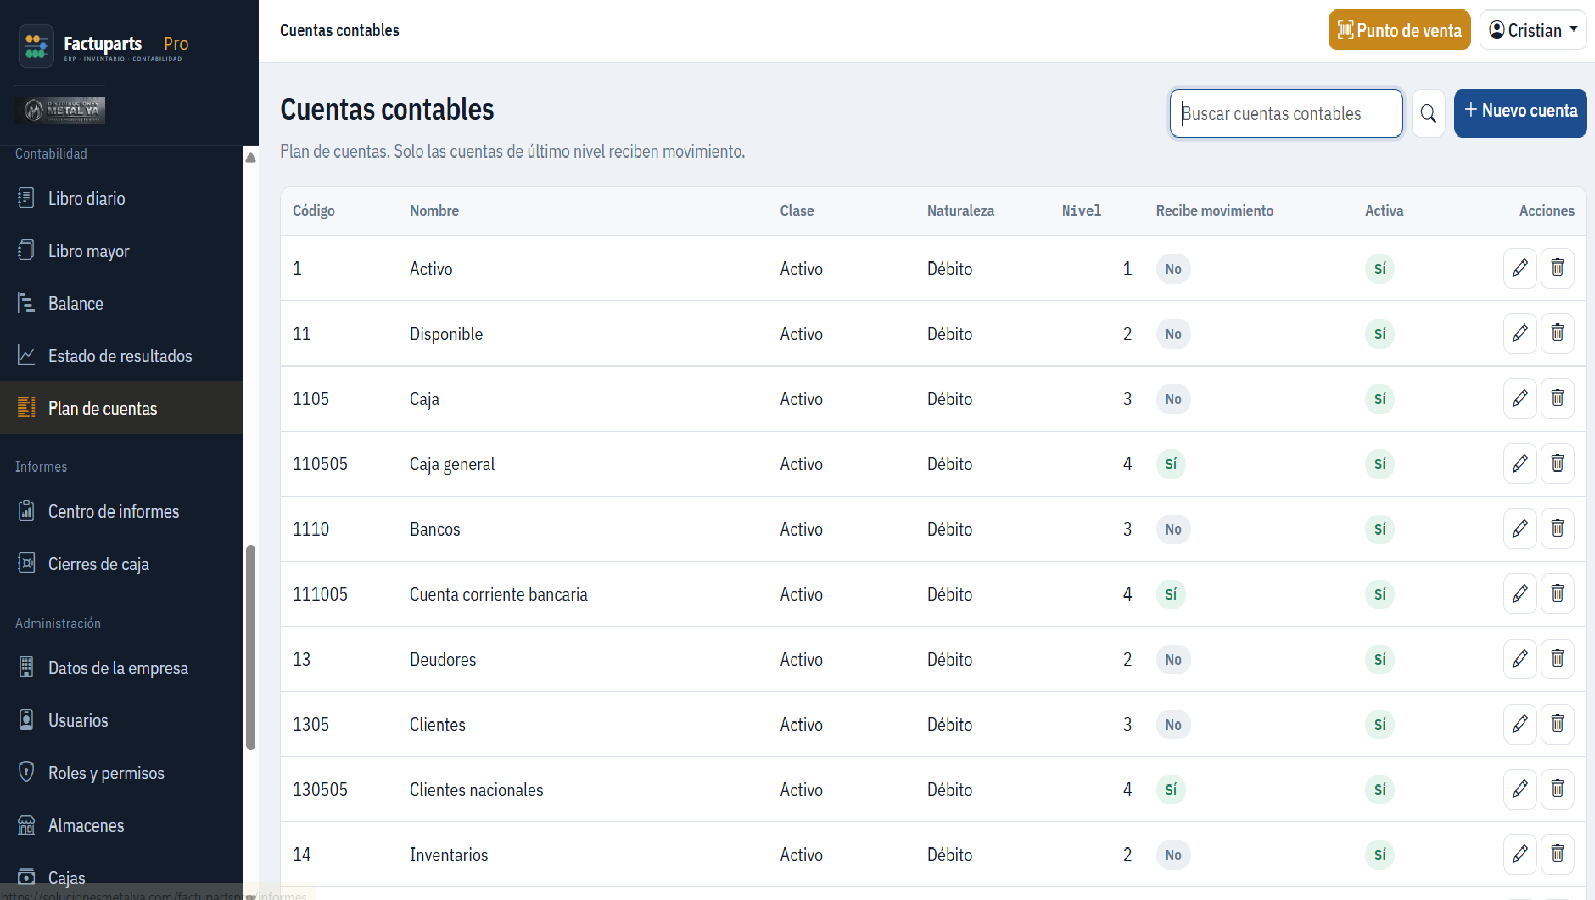The image size is (1595, 900).
Task: Edit the Clientes nacionales account with pencil icon
Action: pos(1520,788)
